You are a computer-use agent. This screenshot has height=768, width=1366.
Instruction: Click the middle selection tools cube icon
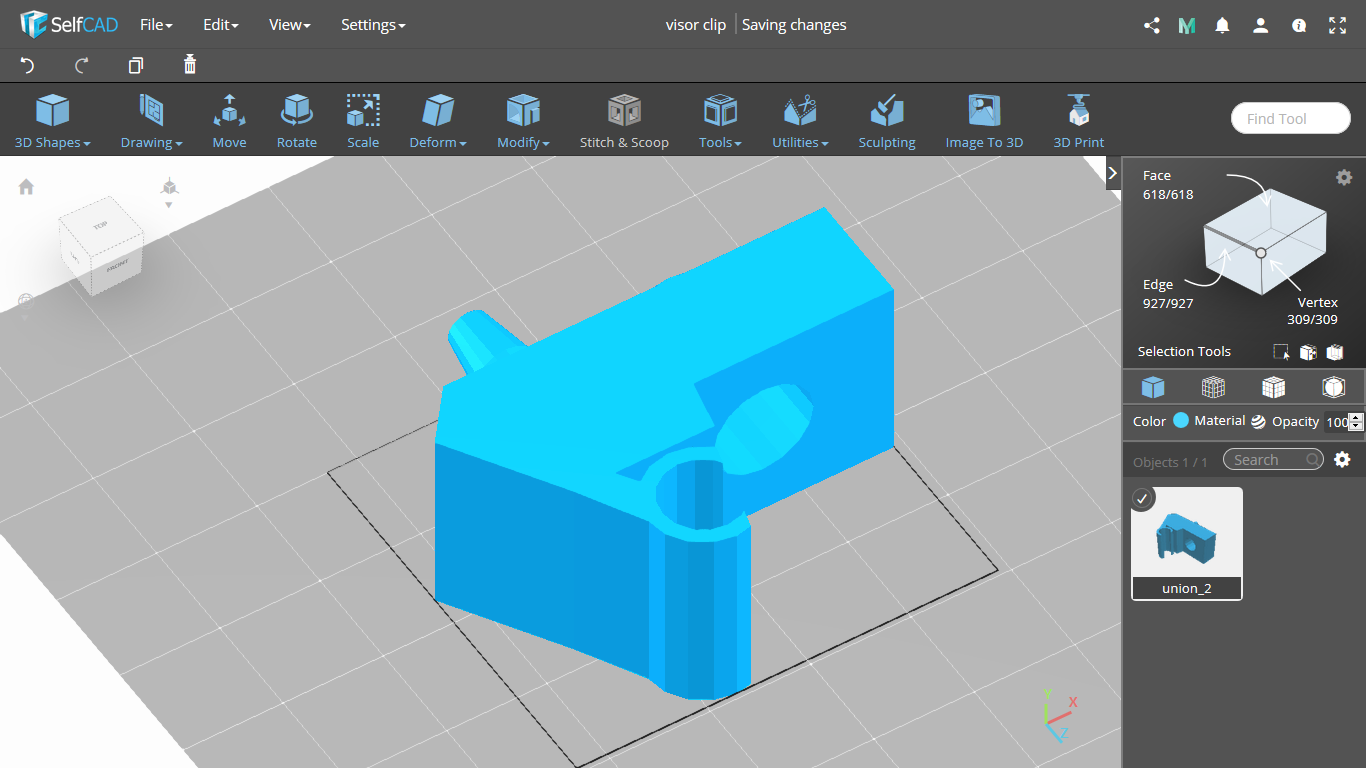tap(1307, 352)
